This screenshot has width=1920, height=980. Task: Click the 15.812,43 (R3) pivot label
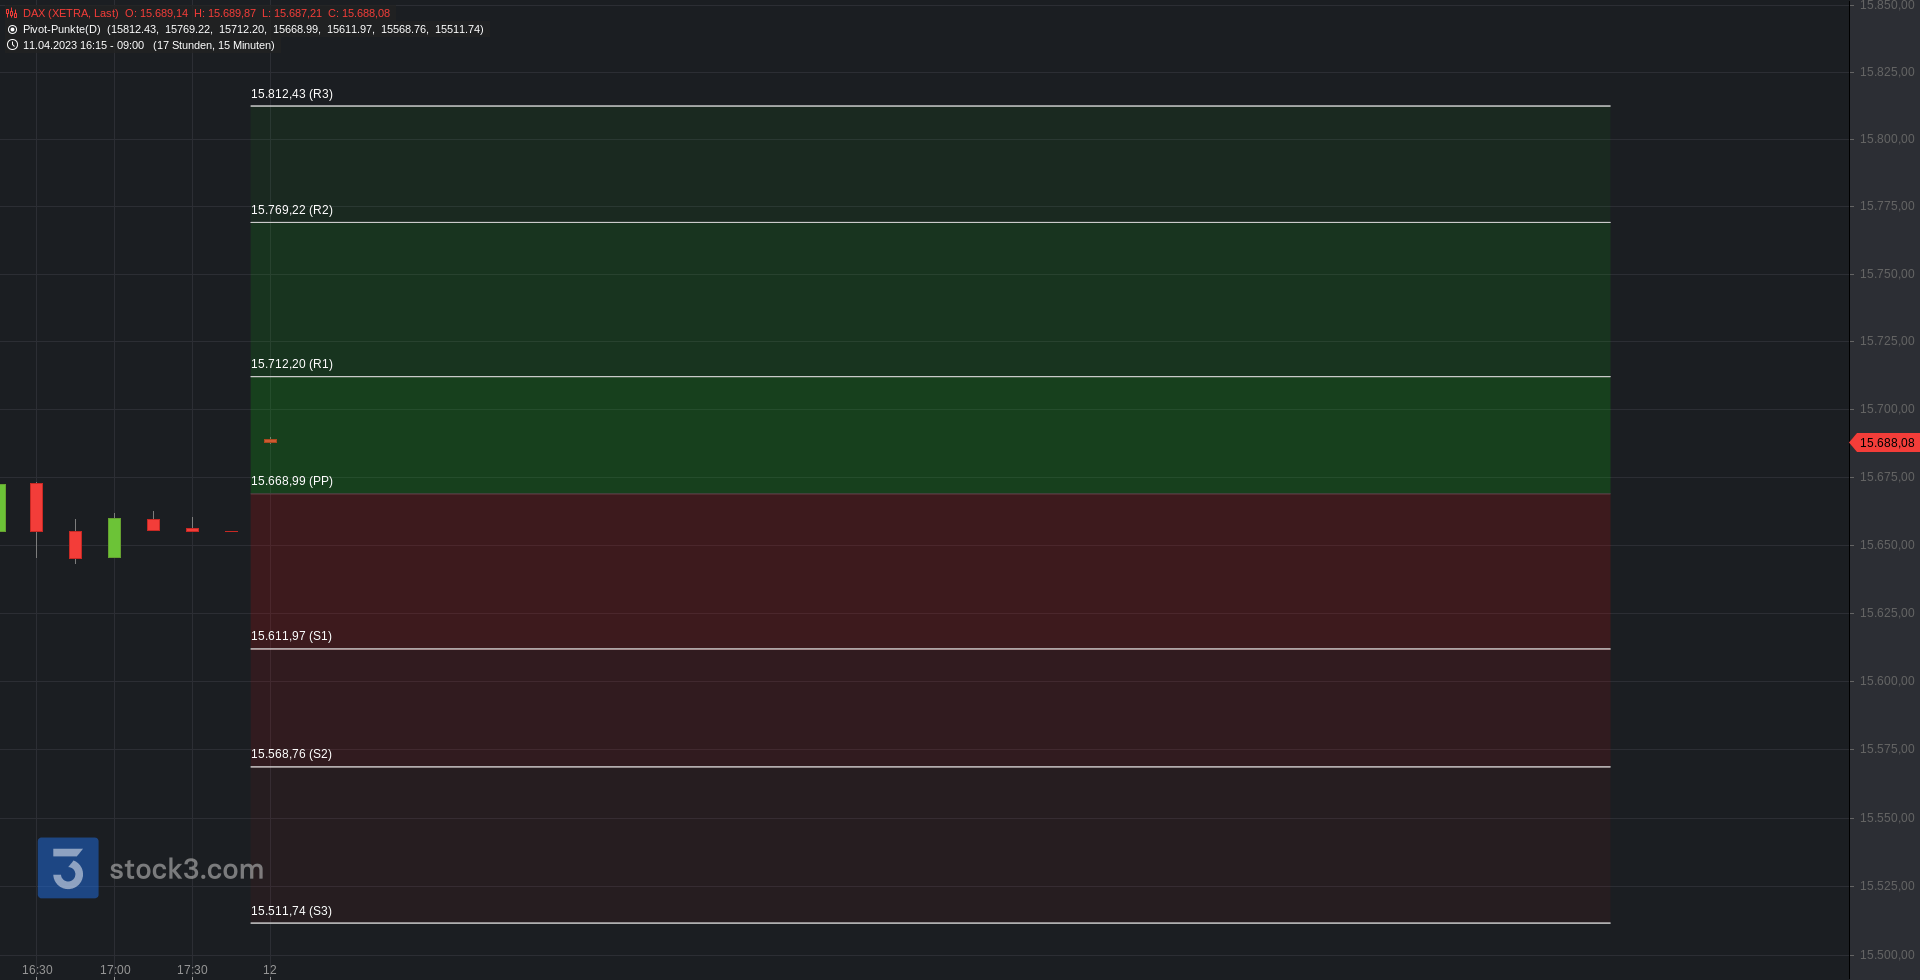[292, 94]
